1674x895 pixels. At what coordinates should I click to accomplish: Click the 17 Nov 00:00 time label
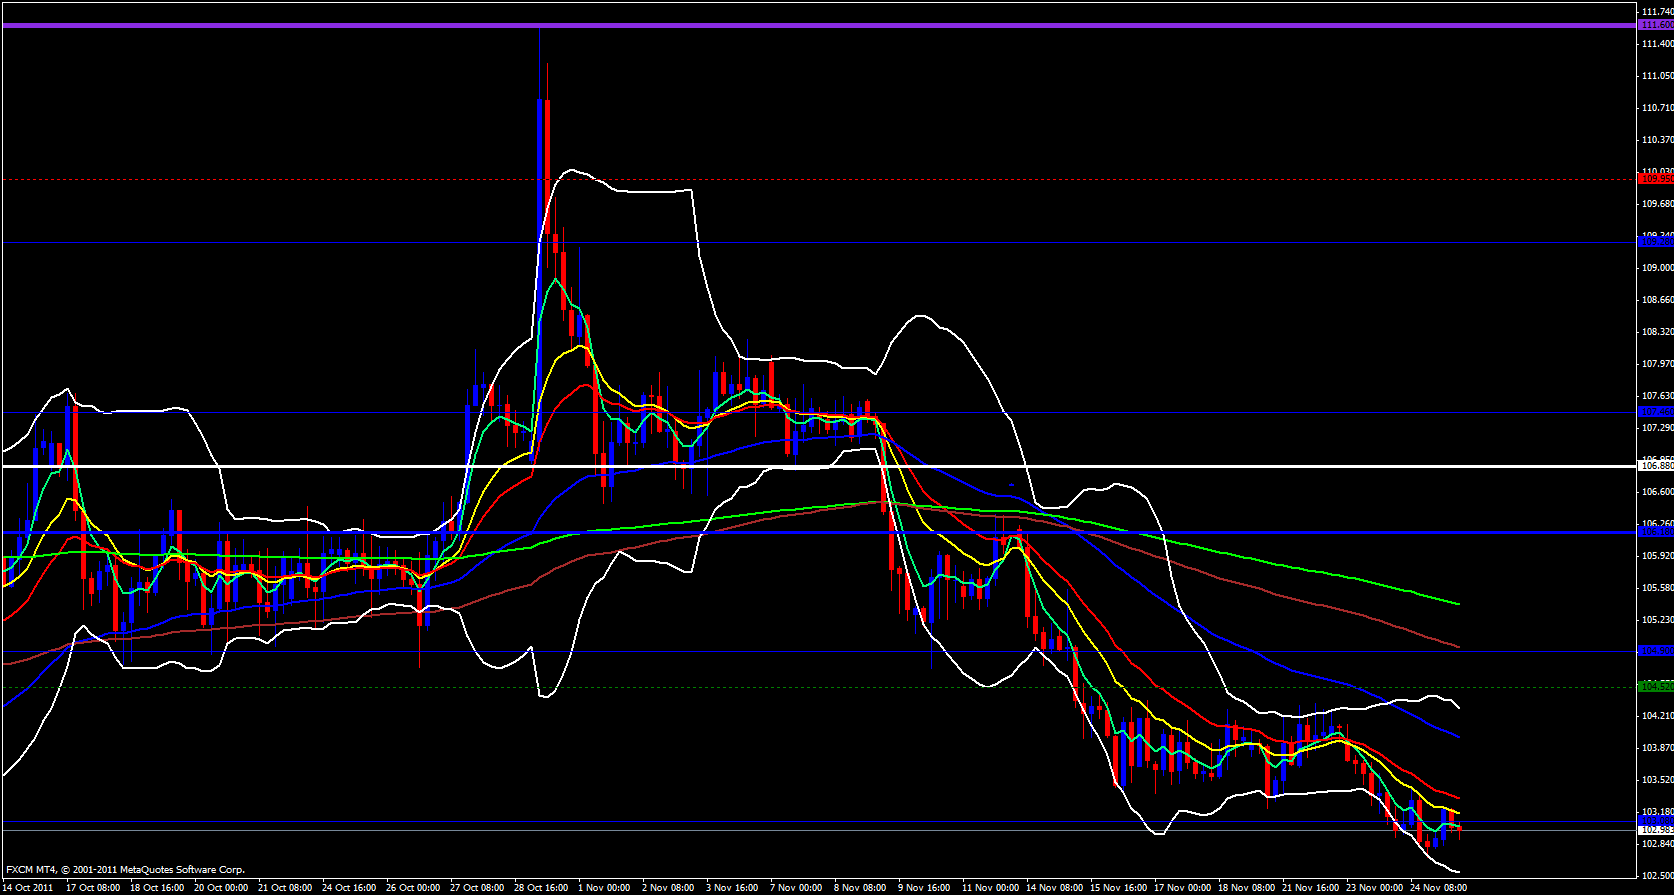pyautogui.click(x=1182, y=888)
